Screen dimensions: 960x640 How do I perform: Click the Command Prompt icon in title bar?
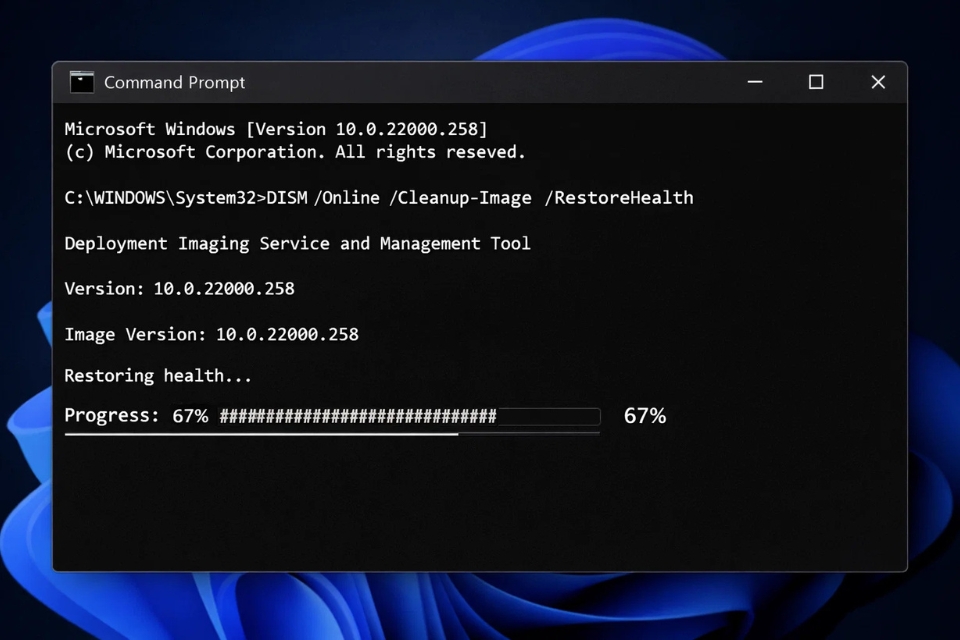click(81, 82)
